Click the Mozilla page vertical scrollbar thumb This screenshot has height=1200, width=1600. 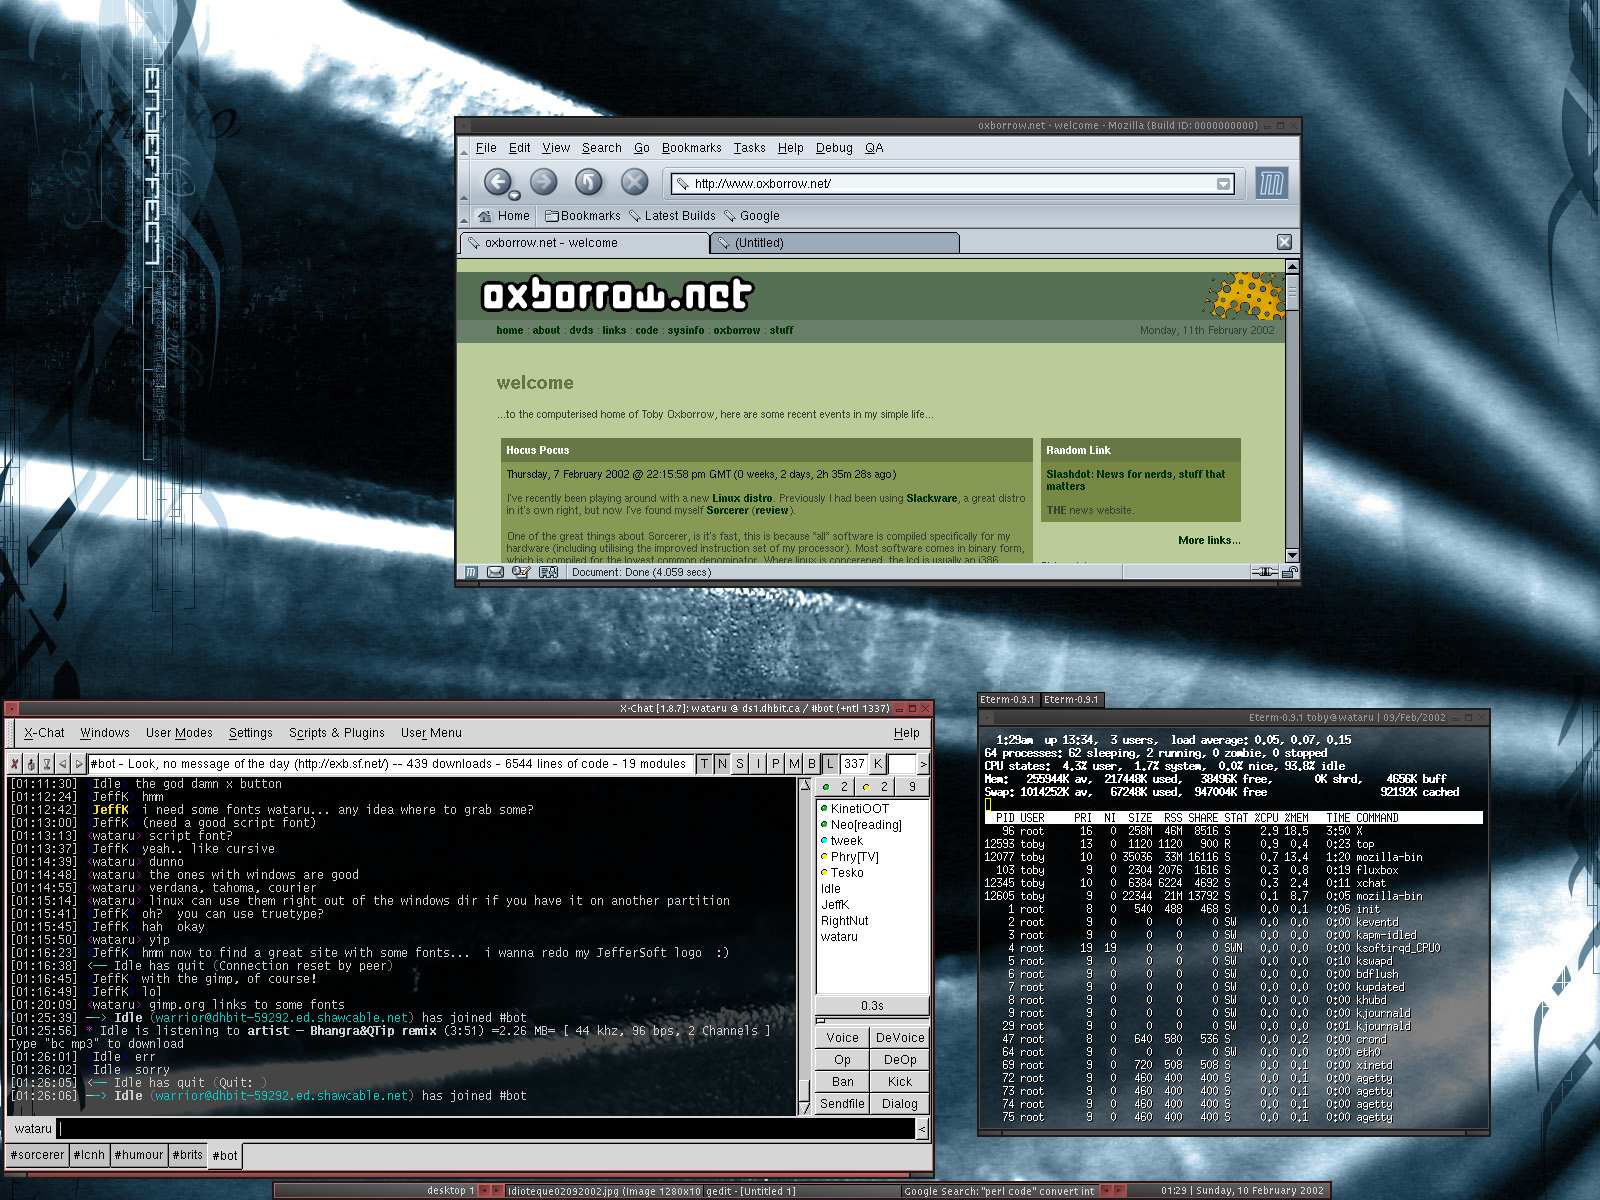(1292, 292)
